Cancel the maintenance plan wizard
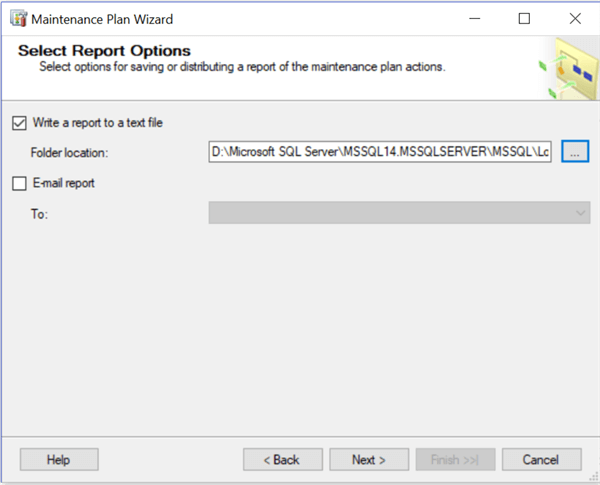Image resolution: width=600 pixels, height=485 pixels. [x=543, y=459]
